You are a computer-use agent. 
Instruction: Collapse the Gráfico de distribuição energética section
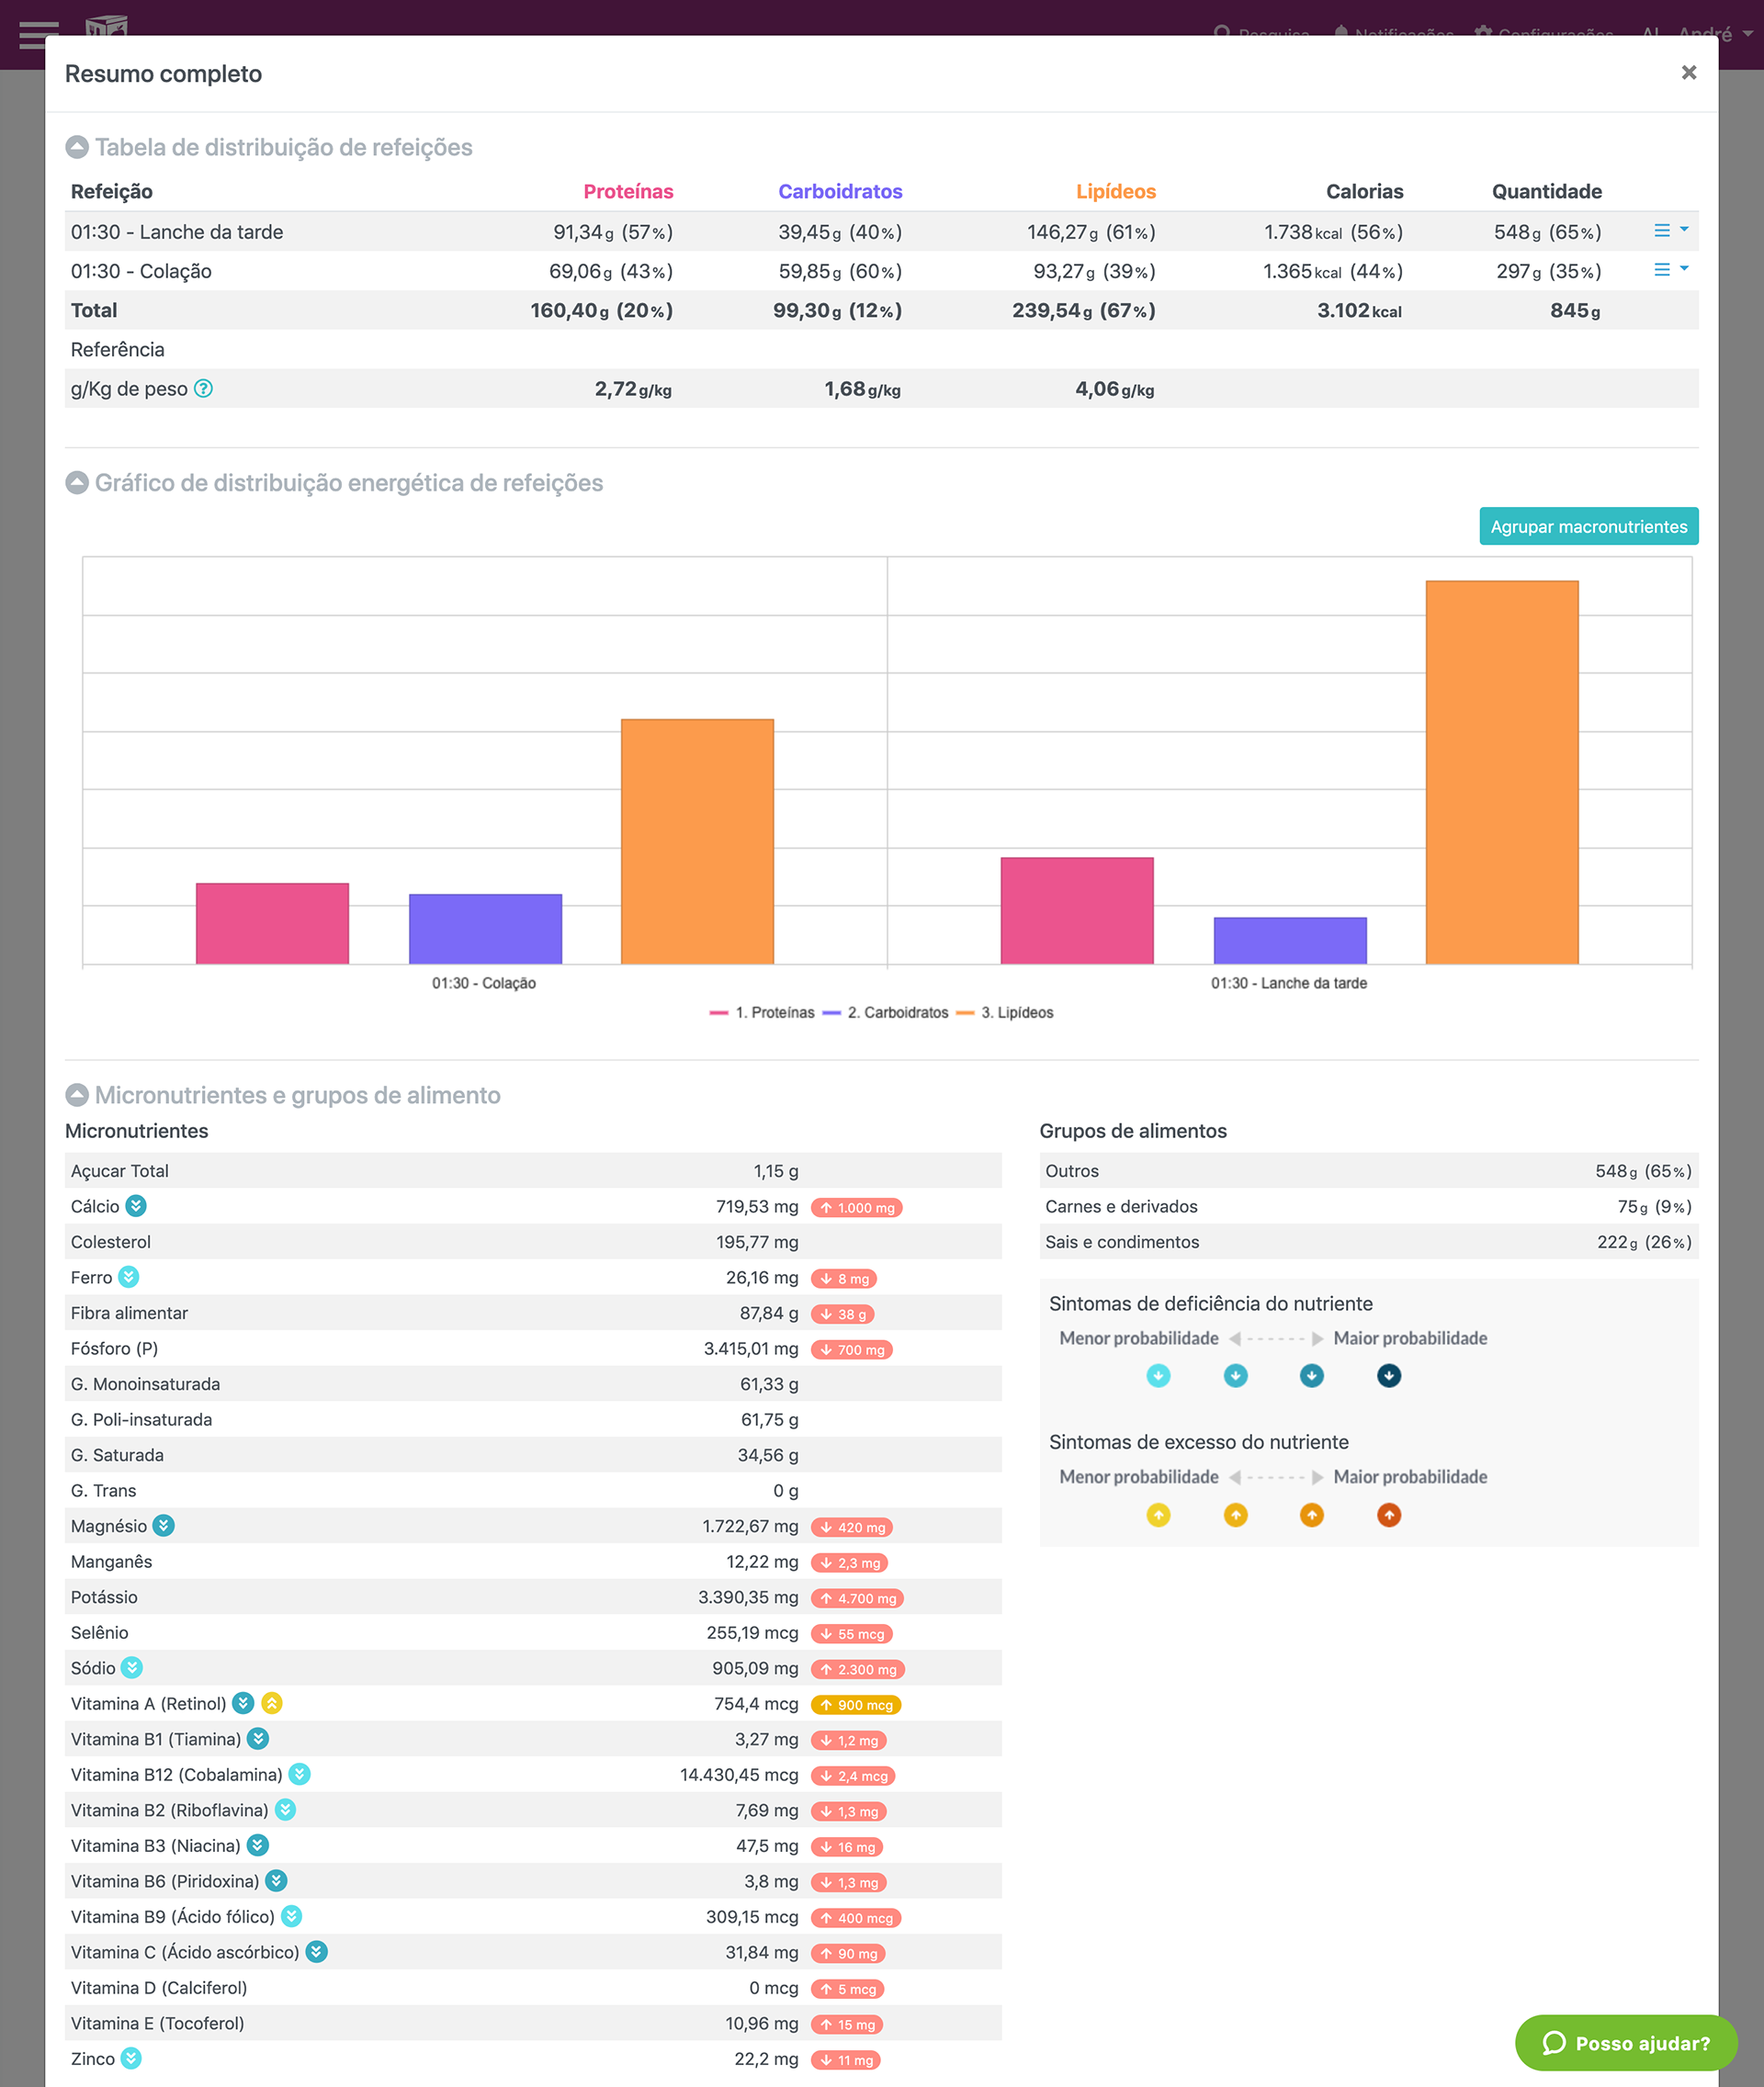pyautogui.click(x=77, y=483)
